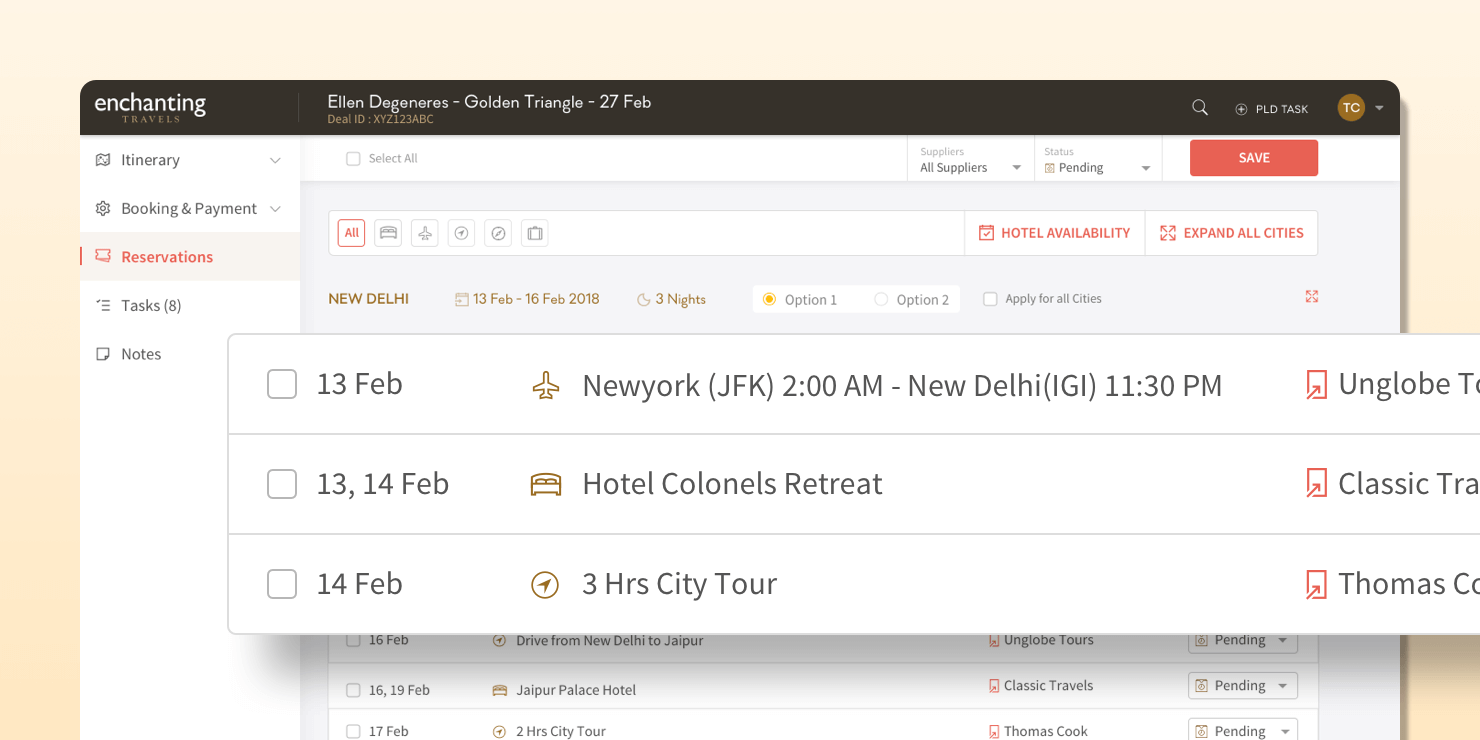Filter by the luggage suitcase icon
1480x740 pixels.
coord(535,233)
